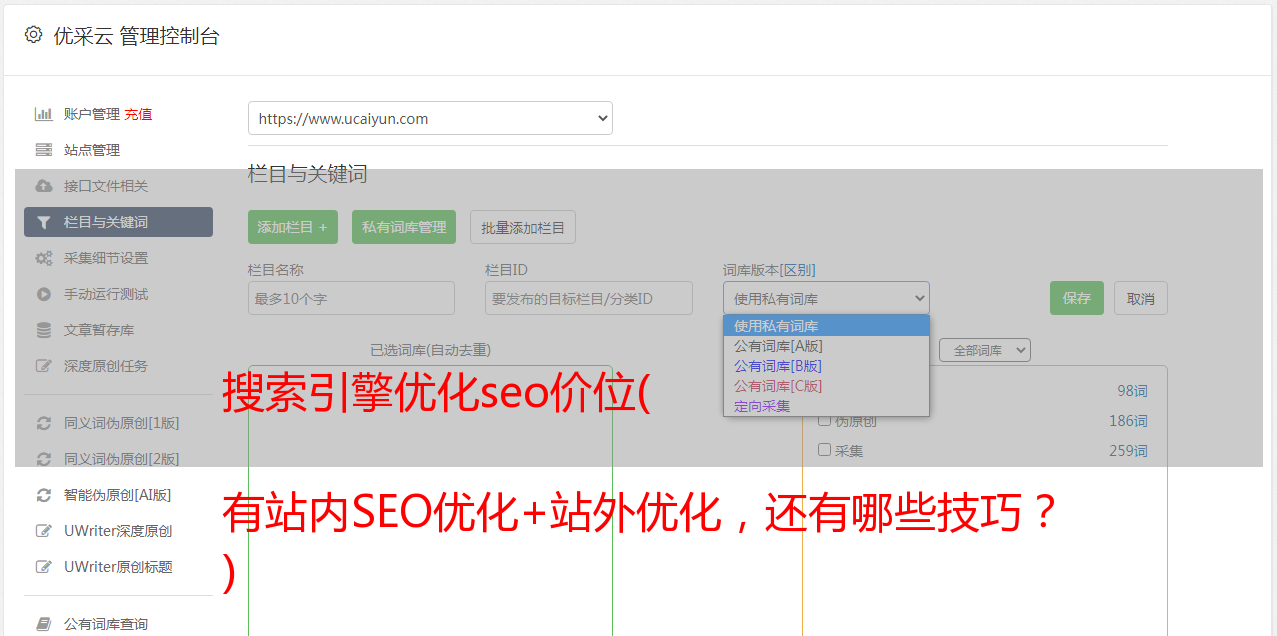Click the 批量添加栏目 button
The height and width of the screenshot is (636, 1277).
(x=523, y=227)
